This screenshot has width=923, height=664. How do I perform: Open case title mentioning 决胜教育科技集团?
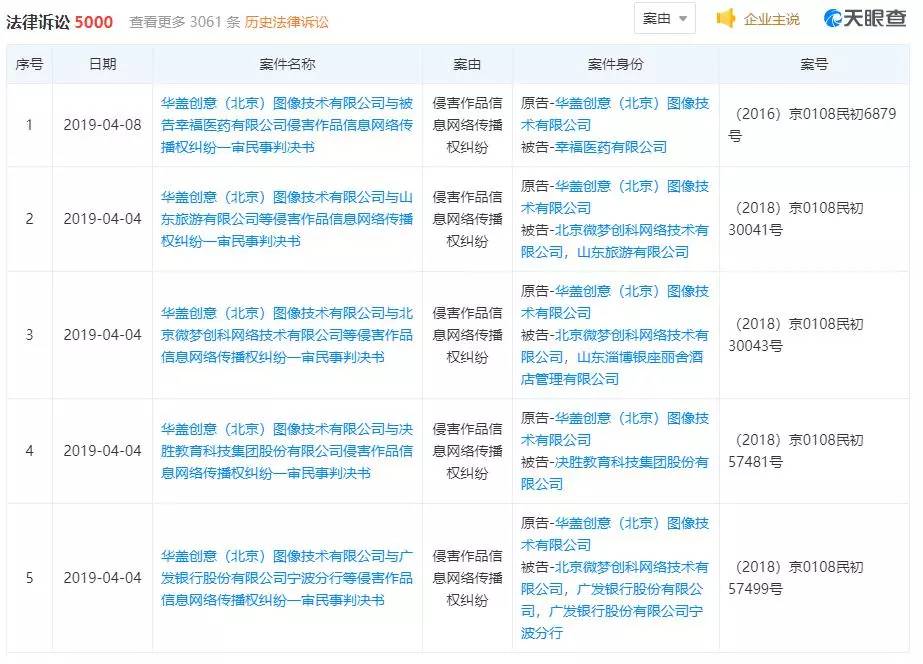tap(287, 451)
